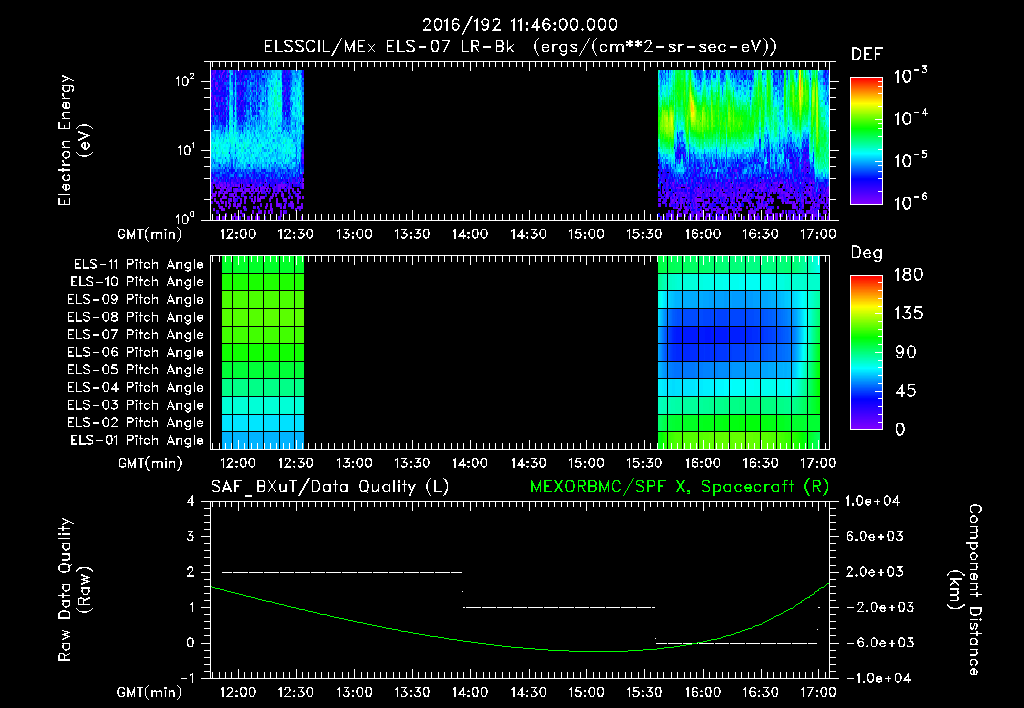Select the ELS-01 Pitch Angle row label
1024x708 pixels.
point(137,440)
